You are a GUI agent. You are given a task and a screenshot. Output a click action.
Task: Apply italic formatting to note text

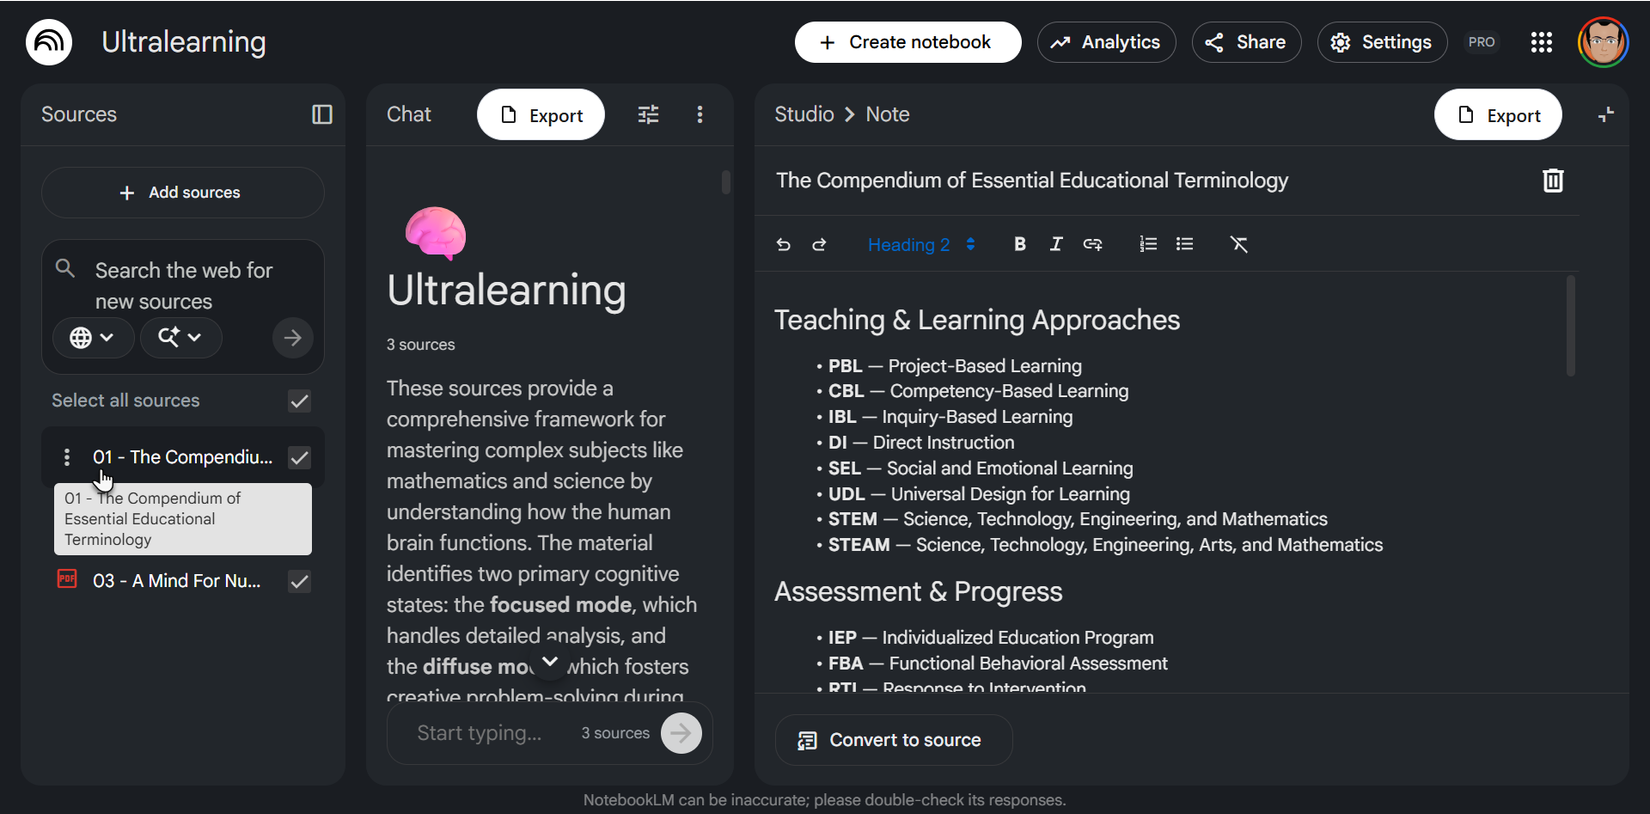coord(1056,245)
